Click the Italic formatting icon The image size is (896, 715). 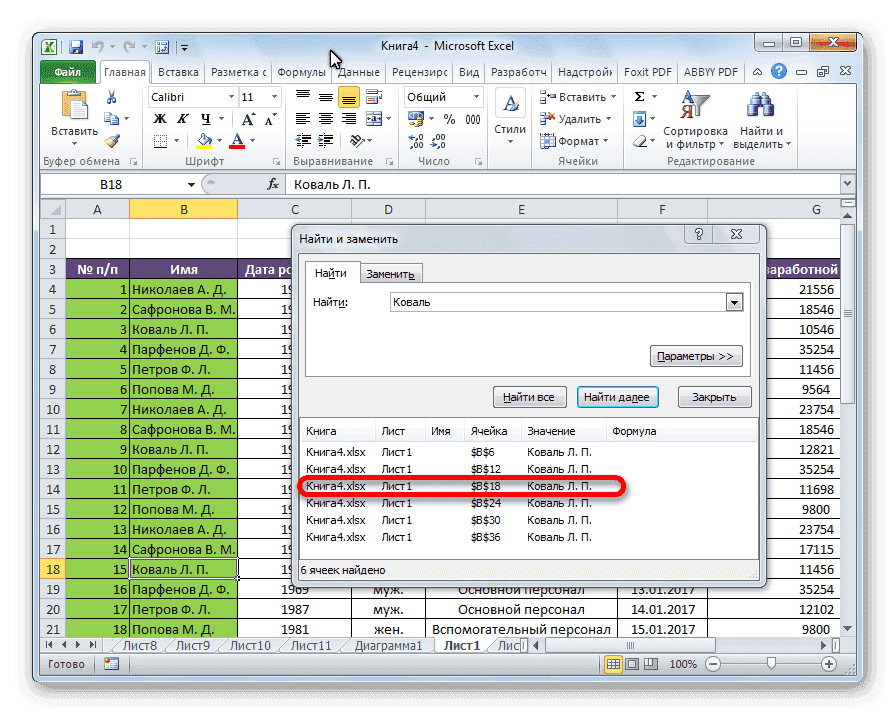coord(182,118)
